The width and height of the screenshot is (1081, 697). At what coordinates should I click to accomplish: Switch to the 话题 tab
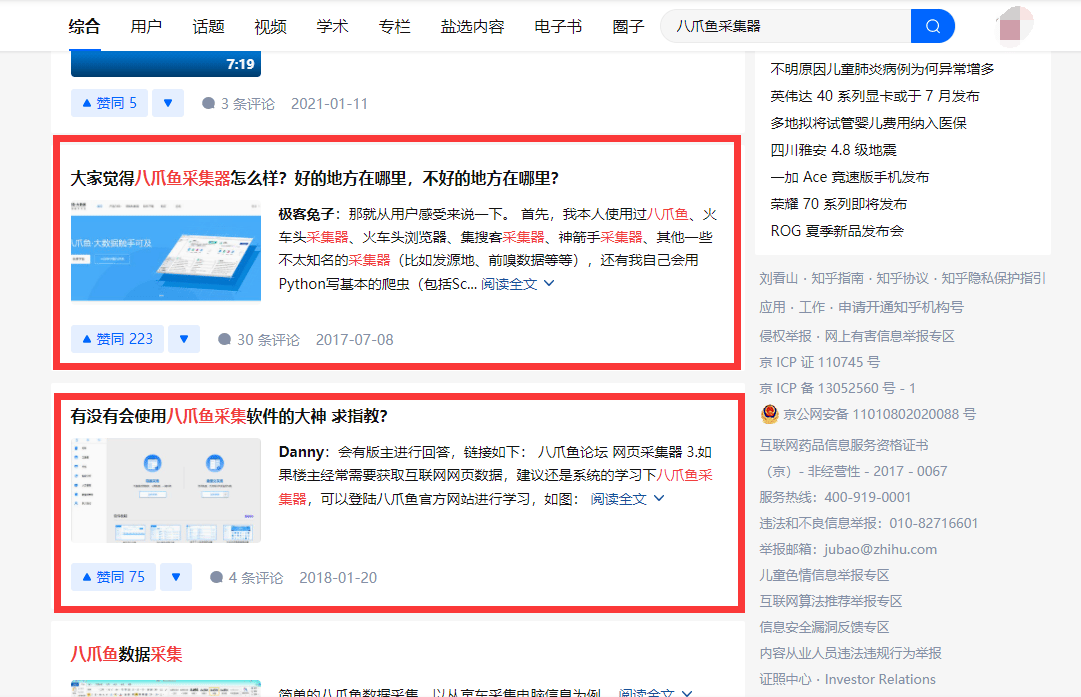(x=208, y=26)
